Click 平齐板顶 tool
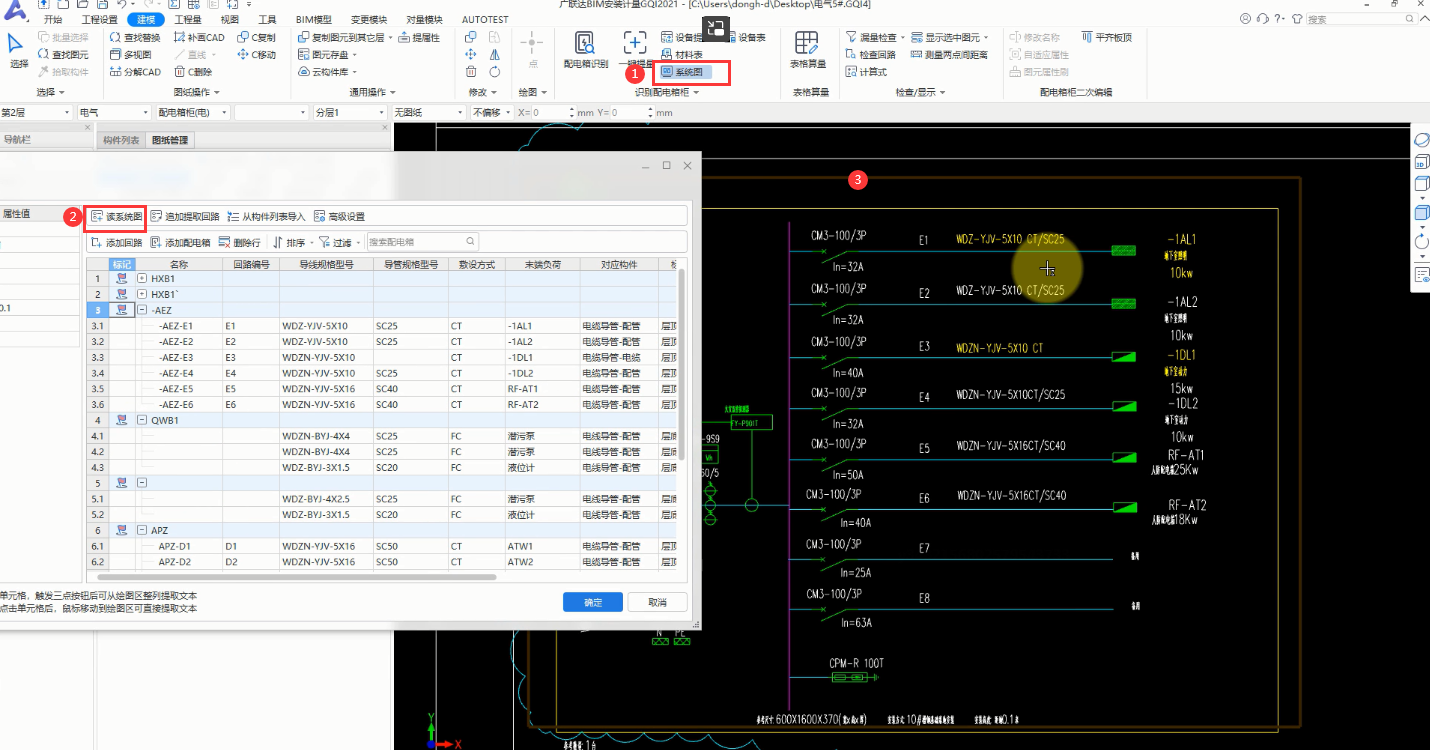1430x750 pixels. click(1105, 37)
